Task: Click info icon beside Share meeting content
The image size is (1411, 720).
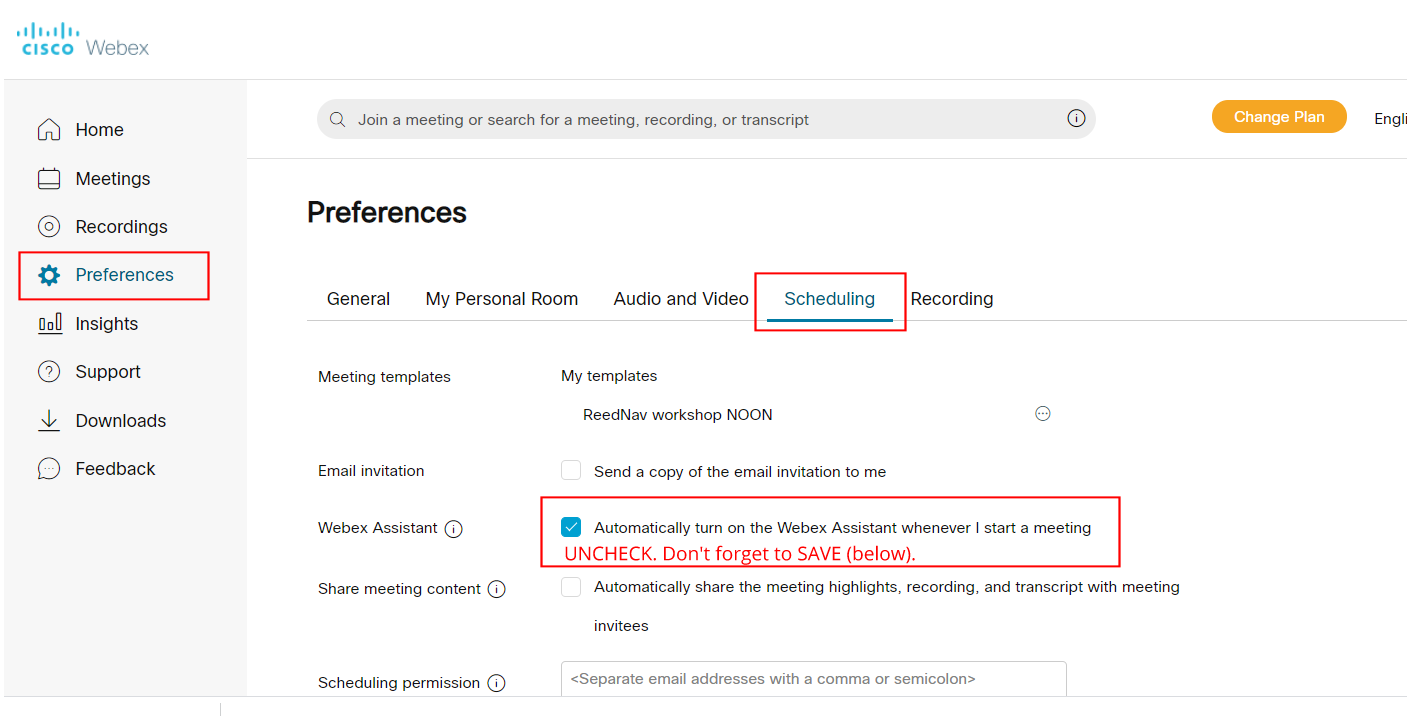Action: (x=496, y=590)
